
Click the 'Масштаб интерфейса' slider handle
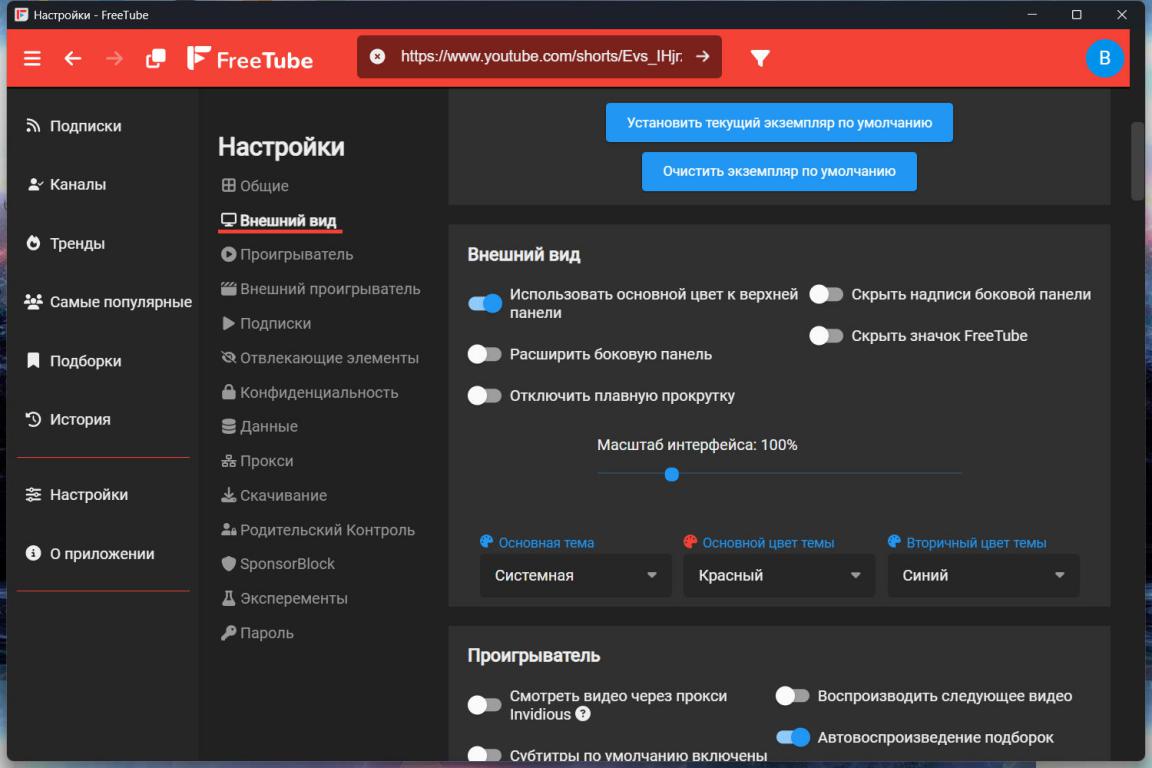pos(672,474)
